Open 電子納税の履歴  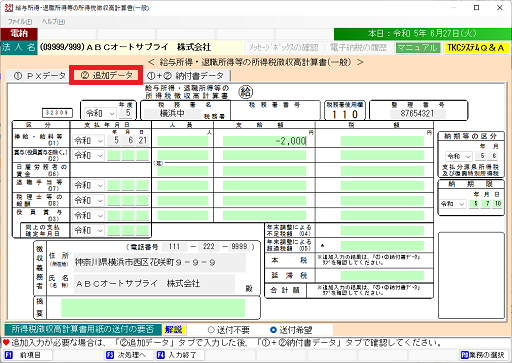[359, 48]
